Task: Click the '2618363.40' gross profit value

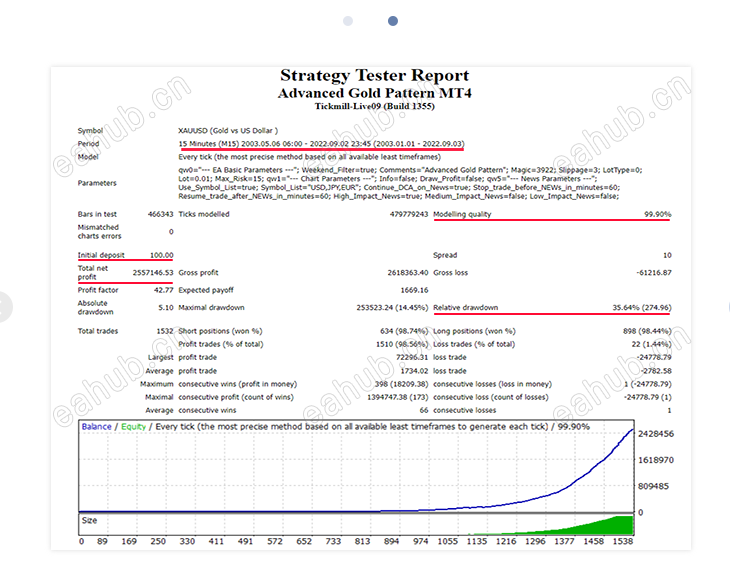Action: click(408, 272)
